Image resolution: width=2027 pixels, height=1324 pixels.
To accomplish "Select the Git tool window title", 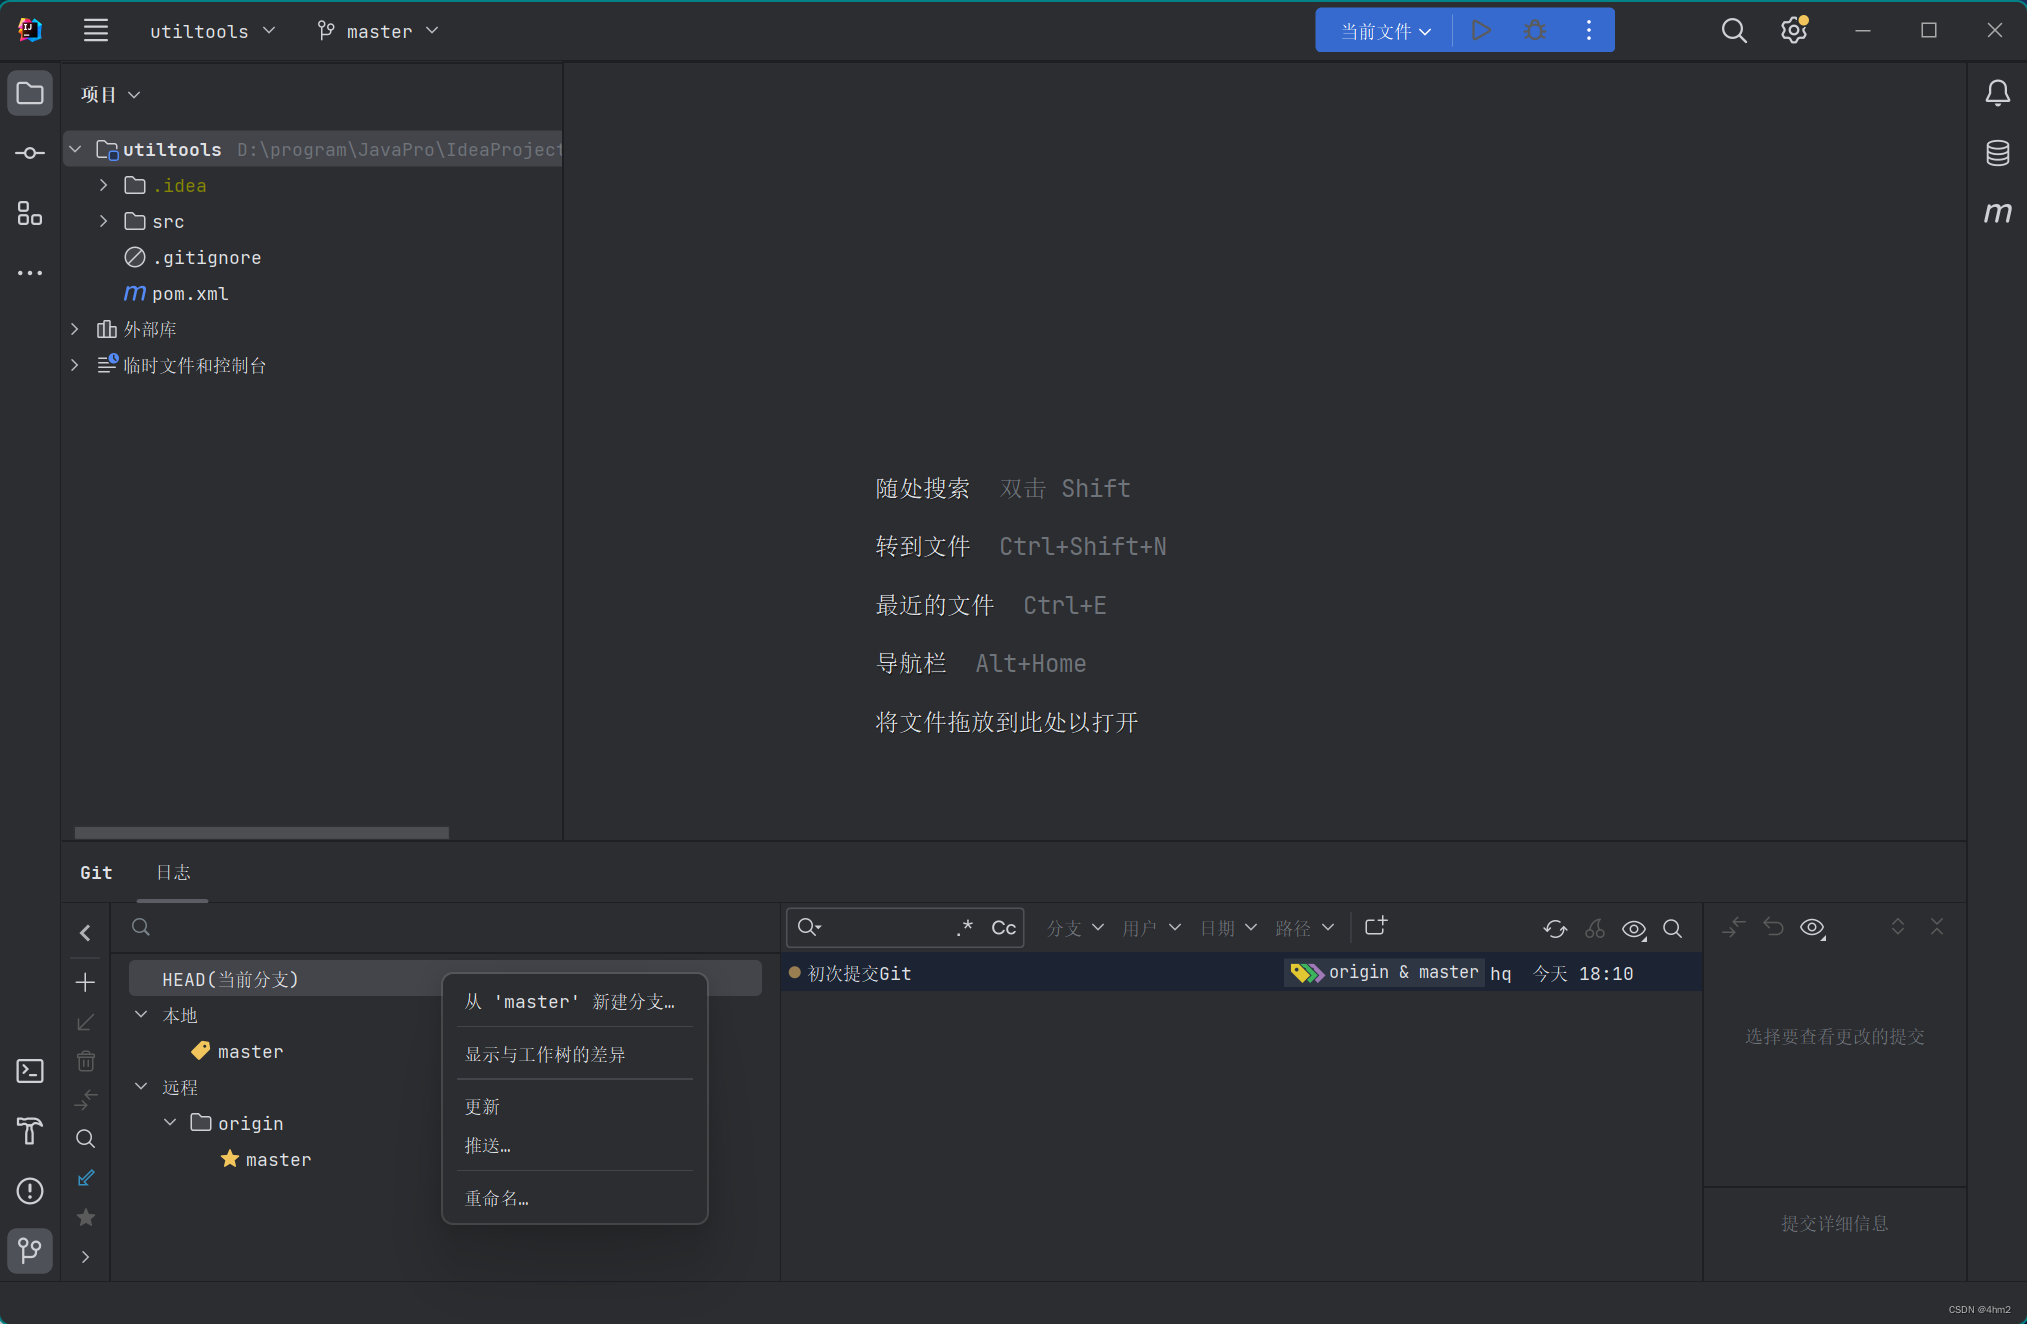I will [x=96, y=872].
